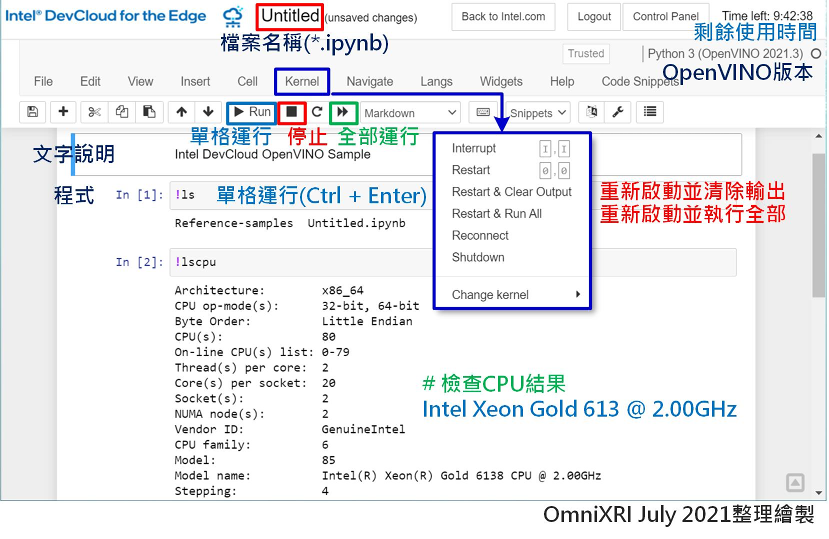829x539 pixels.
Task: Choose Shutdown from the Kernel menu
Action: coord(512,257)
